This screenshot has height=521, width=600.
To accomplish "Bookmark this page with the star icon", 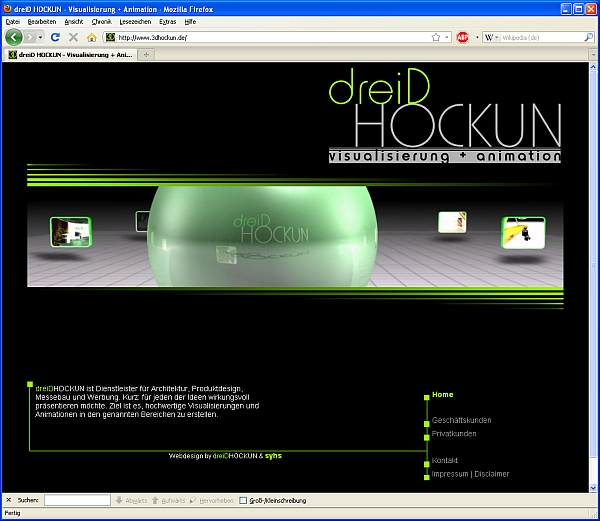I will click(435, 37).
